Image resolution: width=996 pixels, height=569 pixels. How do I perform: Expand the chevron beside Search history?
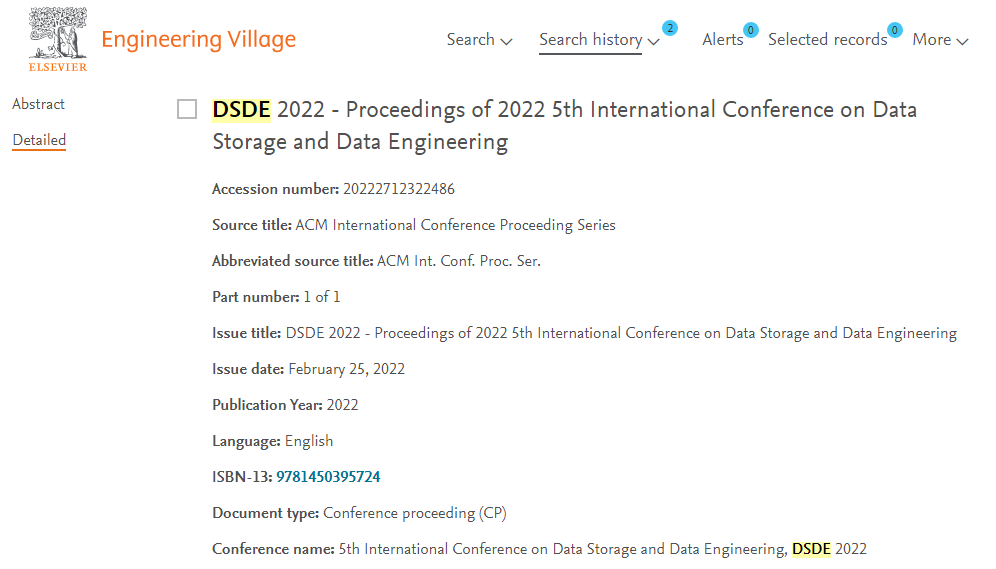click(x=654, y=42)
